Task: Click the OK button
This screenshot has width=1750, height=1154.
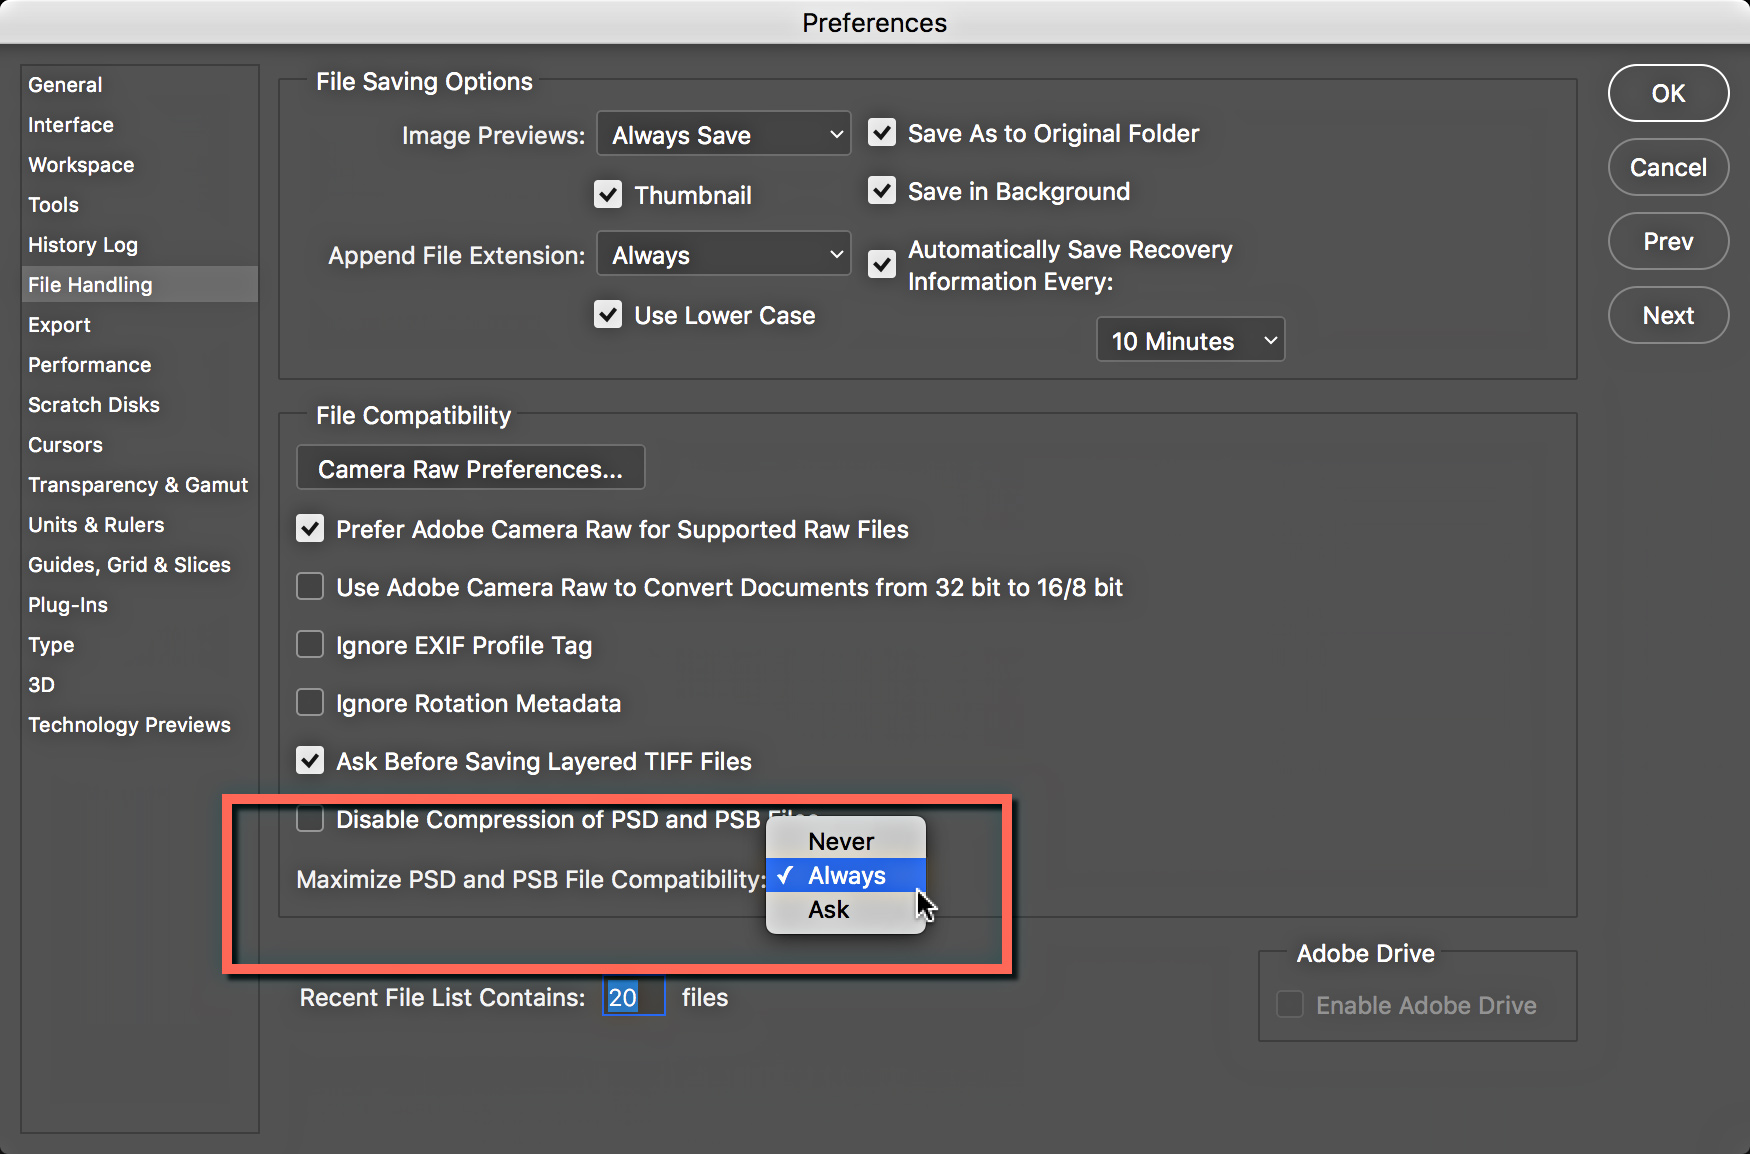Action: click(1668, 93)
